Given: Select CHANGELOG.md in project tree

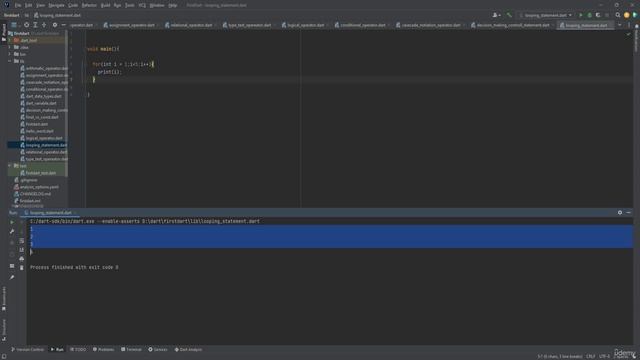Looking at the screenshot, I should [32, 194].
